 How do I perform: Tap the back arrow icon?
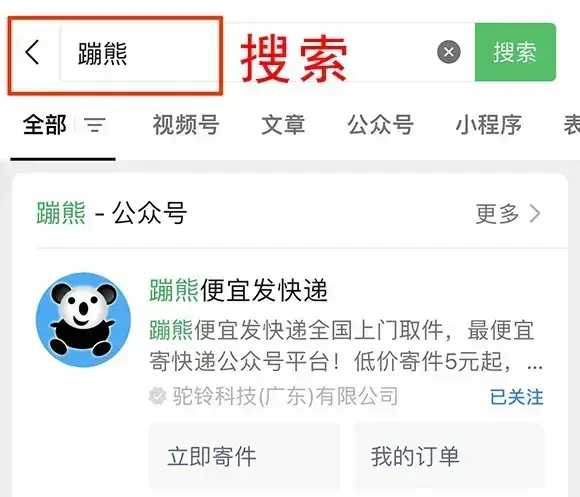point(32,52)
